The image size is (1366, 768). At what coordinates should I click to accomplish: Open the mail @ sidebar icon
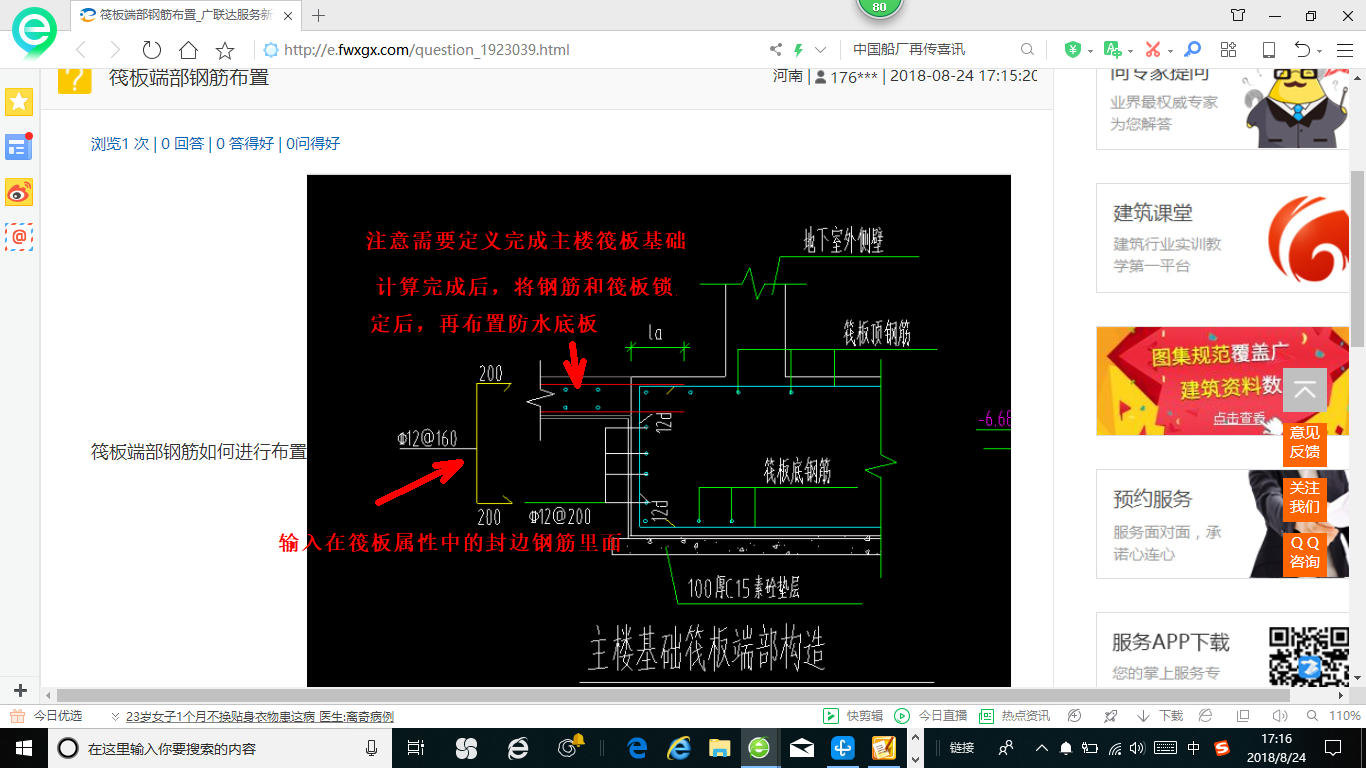click(x=19, y=237)
